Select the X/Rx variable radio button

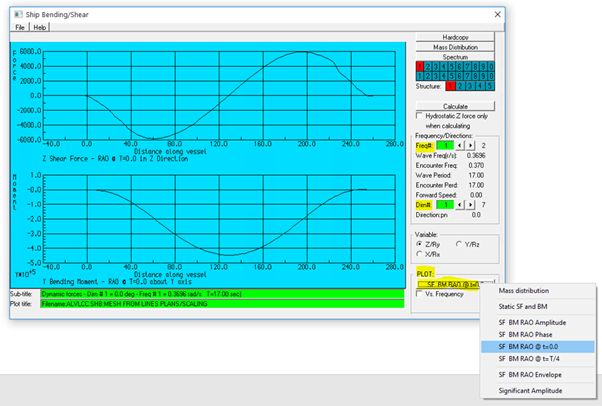[x=420, y=252]
